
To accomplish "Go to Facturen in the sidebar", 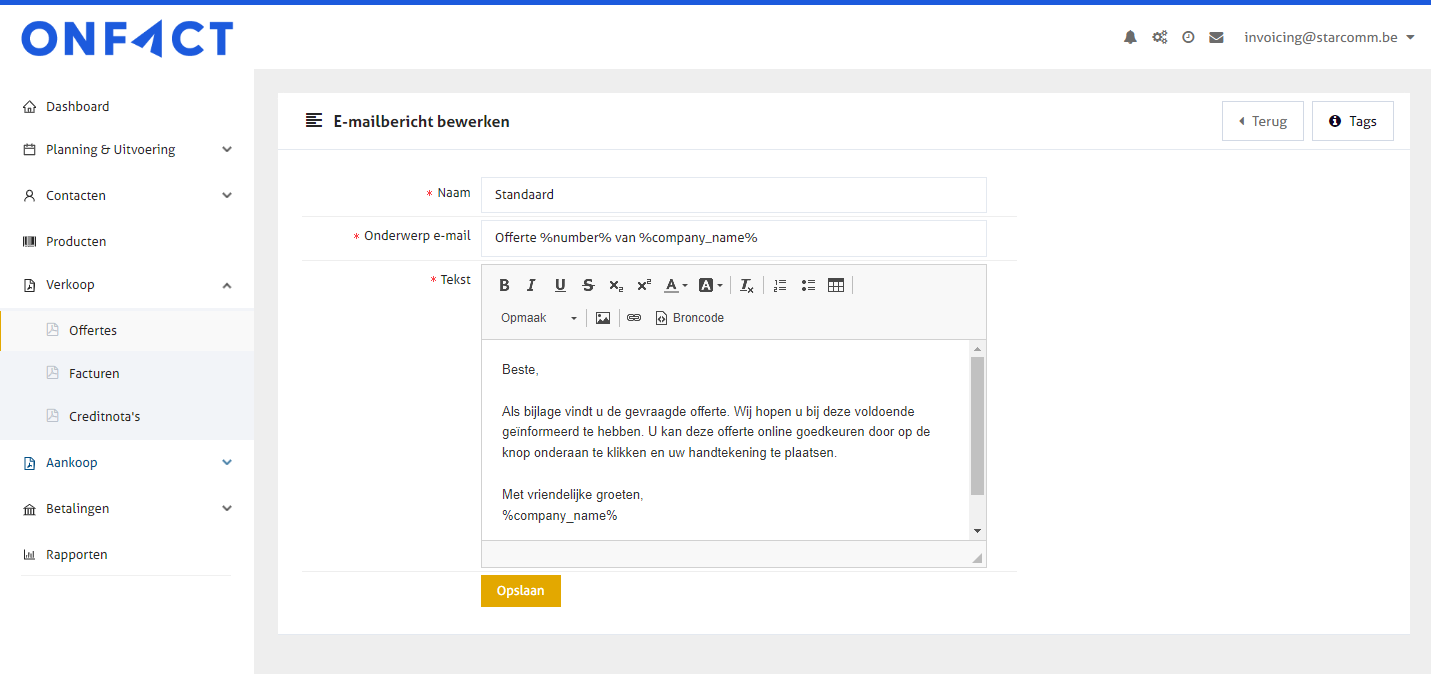I will (x=94, y=374).
